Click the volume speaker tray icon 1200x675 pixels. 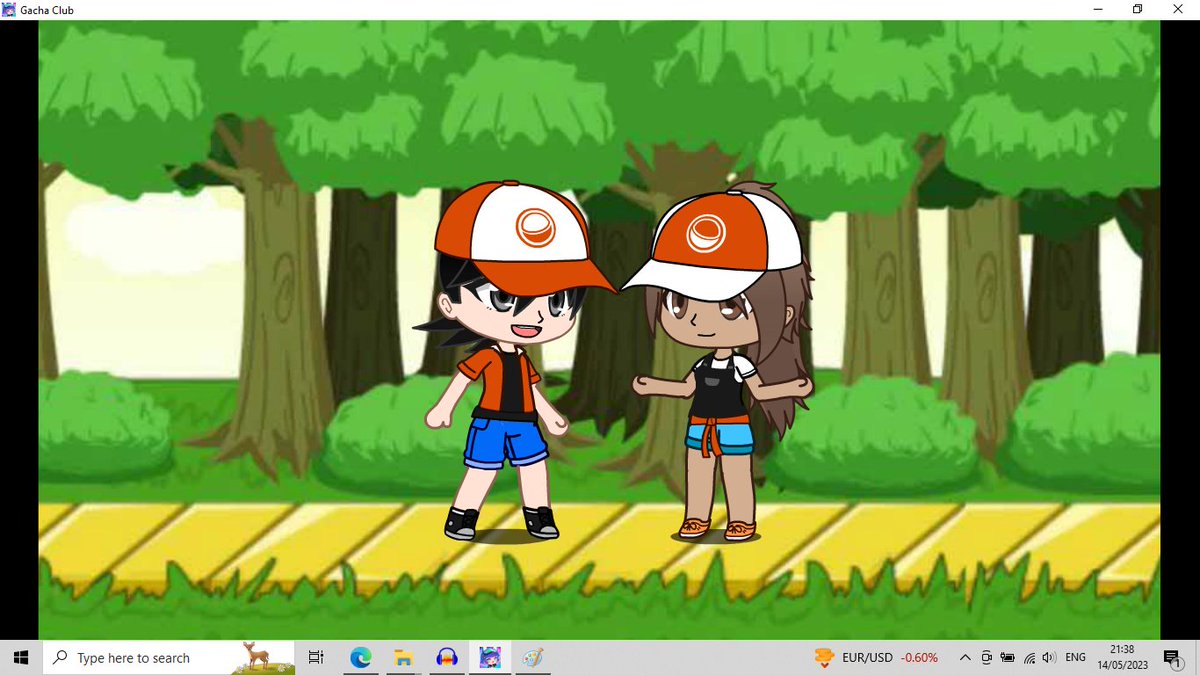(x=1048, y=657)
